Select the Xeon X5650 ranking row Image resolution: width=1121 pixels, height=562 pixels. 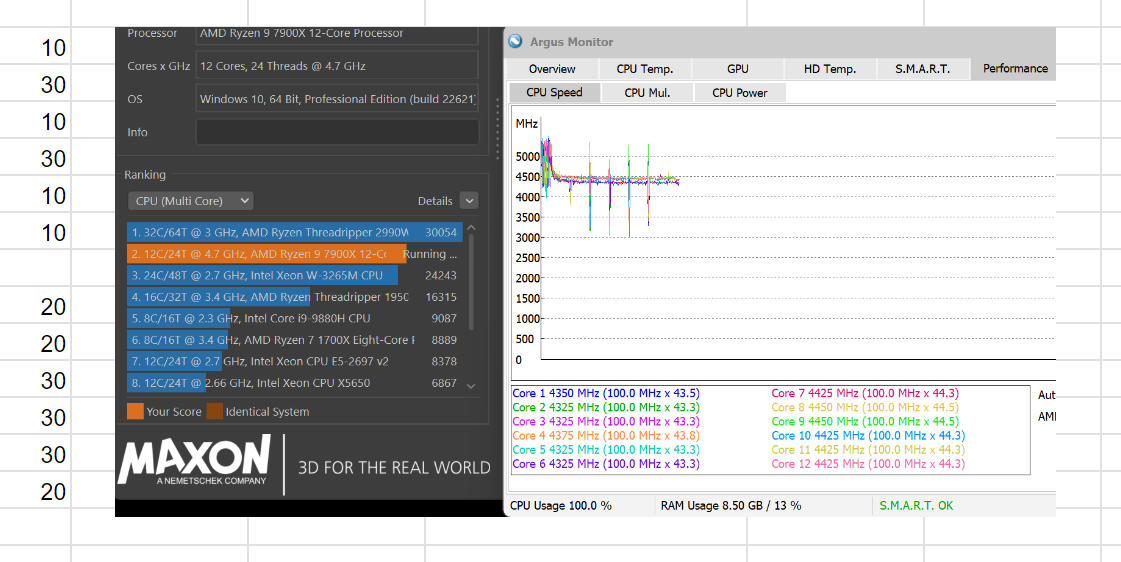point(295,383)
